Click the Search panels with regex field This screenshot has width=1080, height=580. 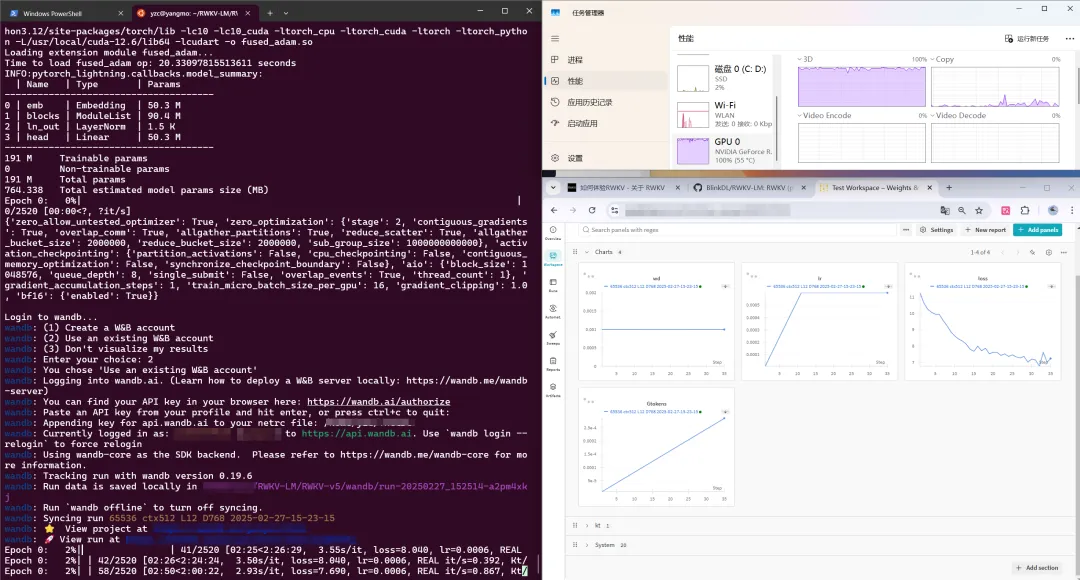click(x=738, y=230)
